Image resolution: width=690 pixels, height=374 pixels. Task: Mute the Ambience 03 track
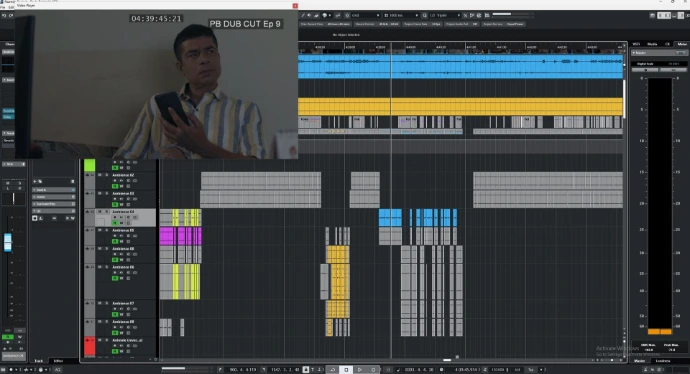click(100, 194)
